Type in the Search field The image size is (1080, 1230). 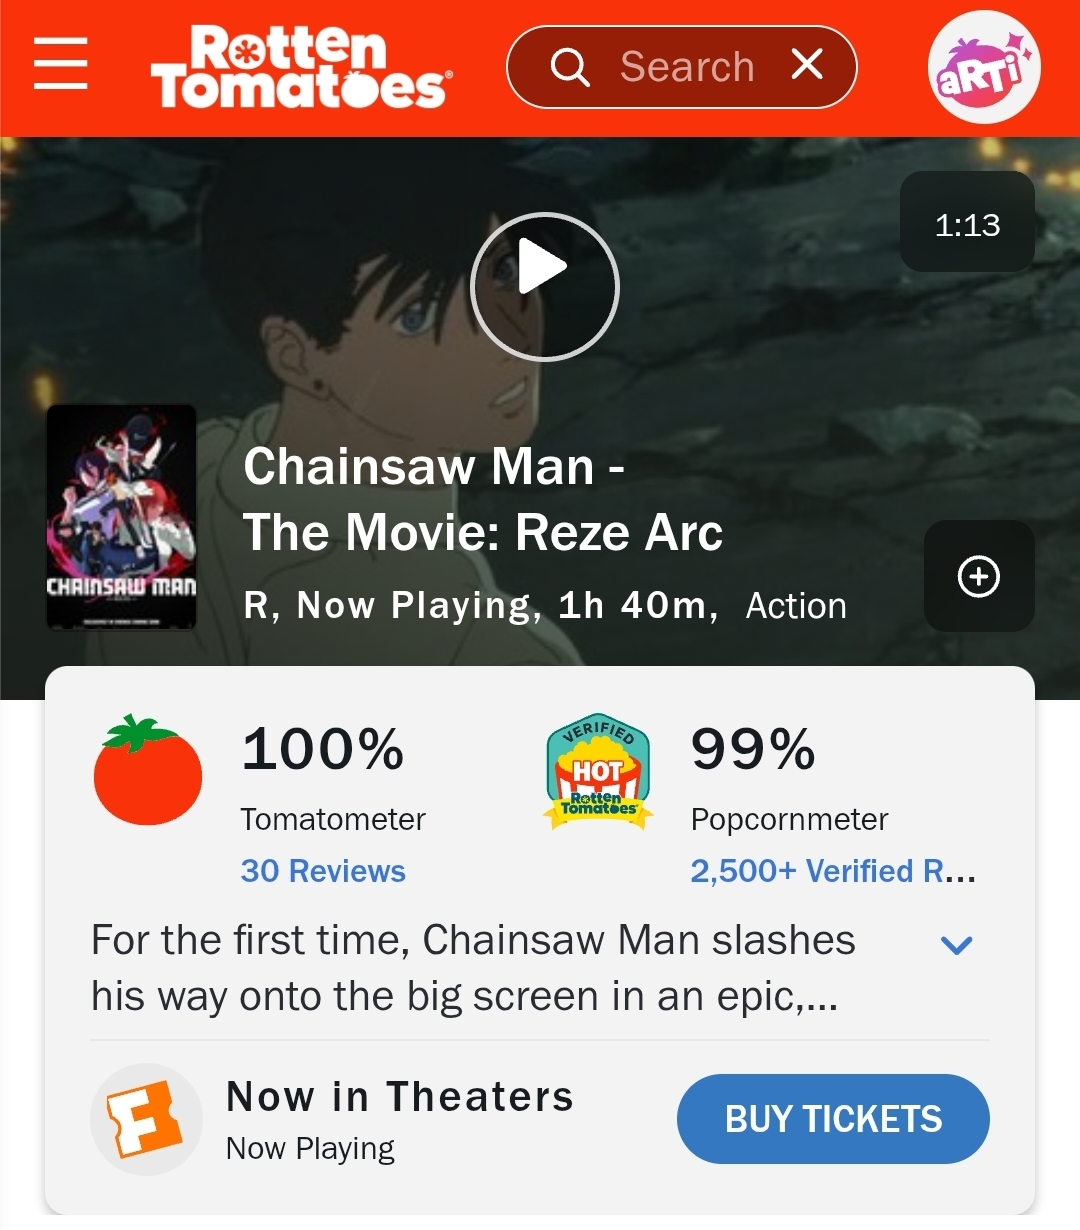pos(687,67)
